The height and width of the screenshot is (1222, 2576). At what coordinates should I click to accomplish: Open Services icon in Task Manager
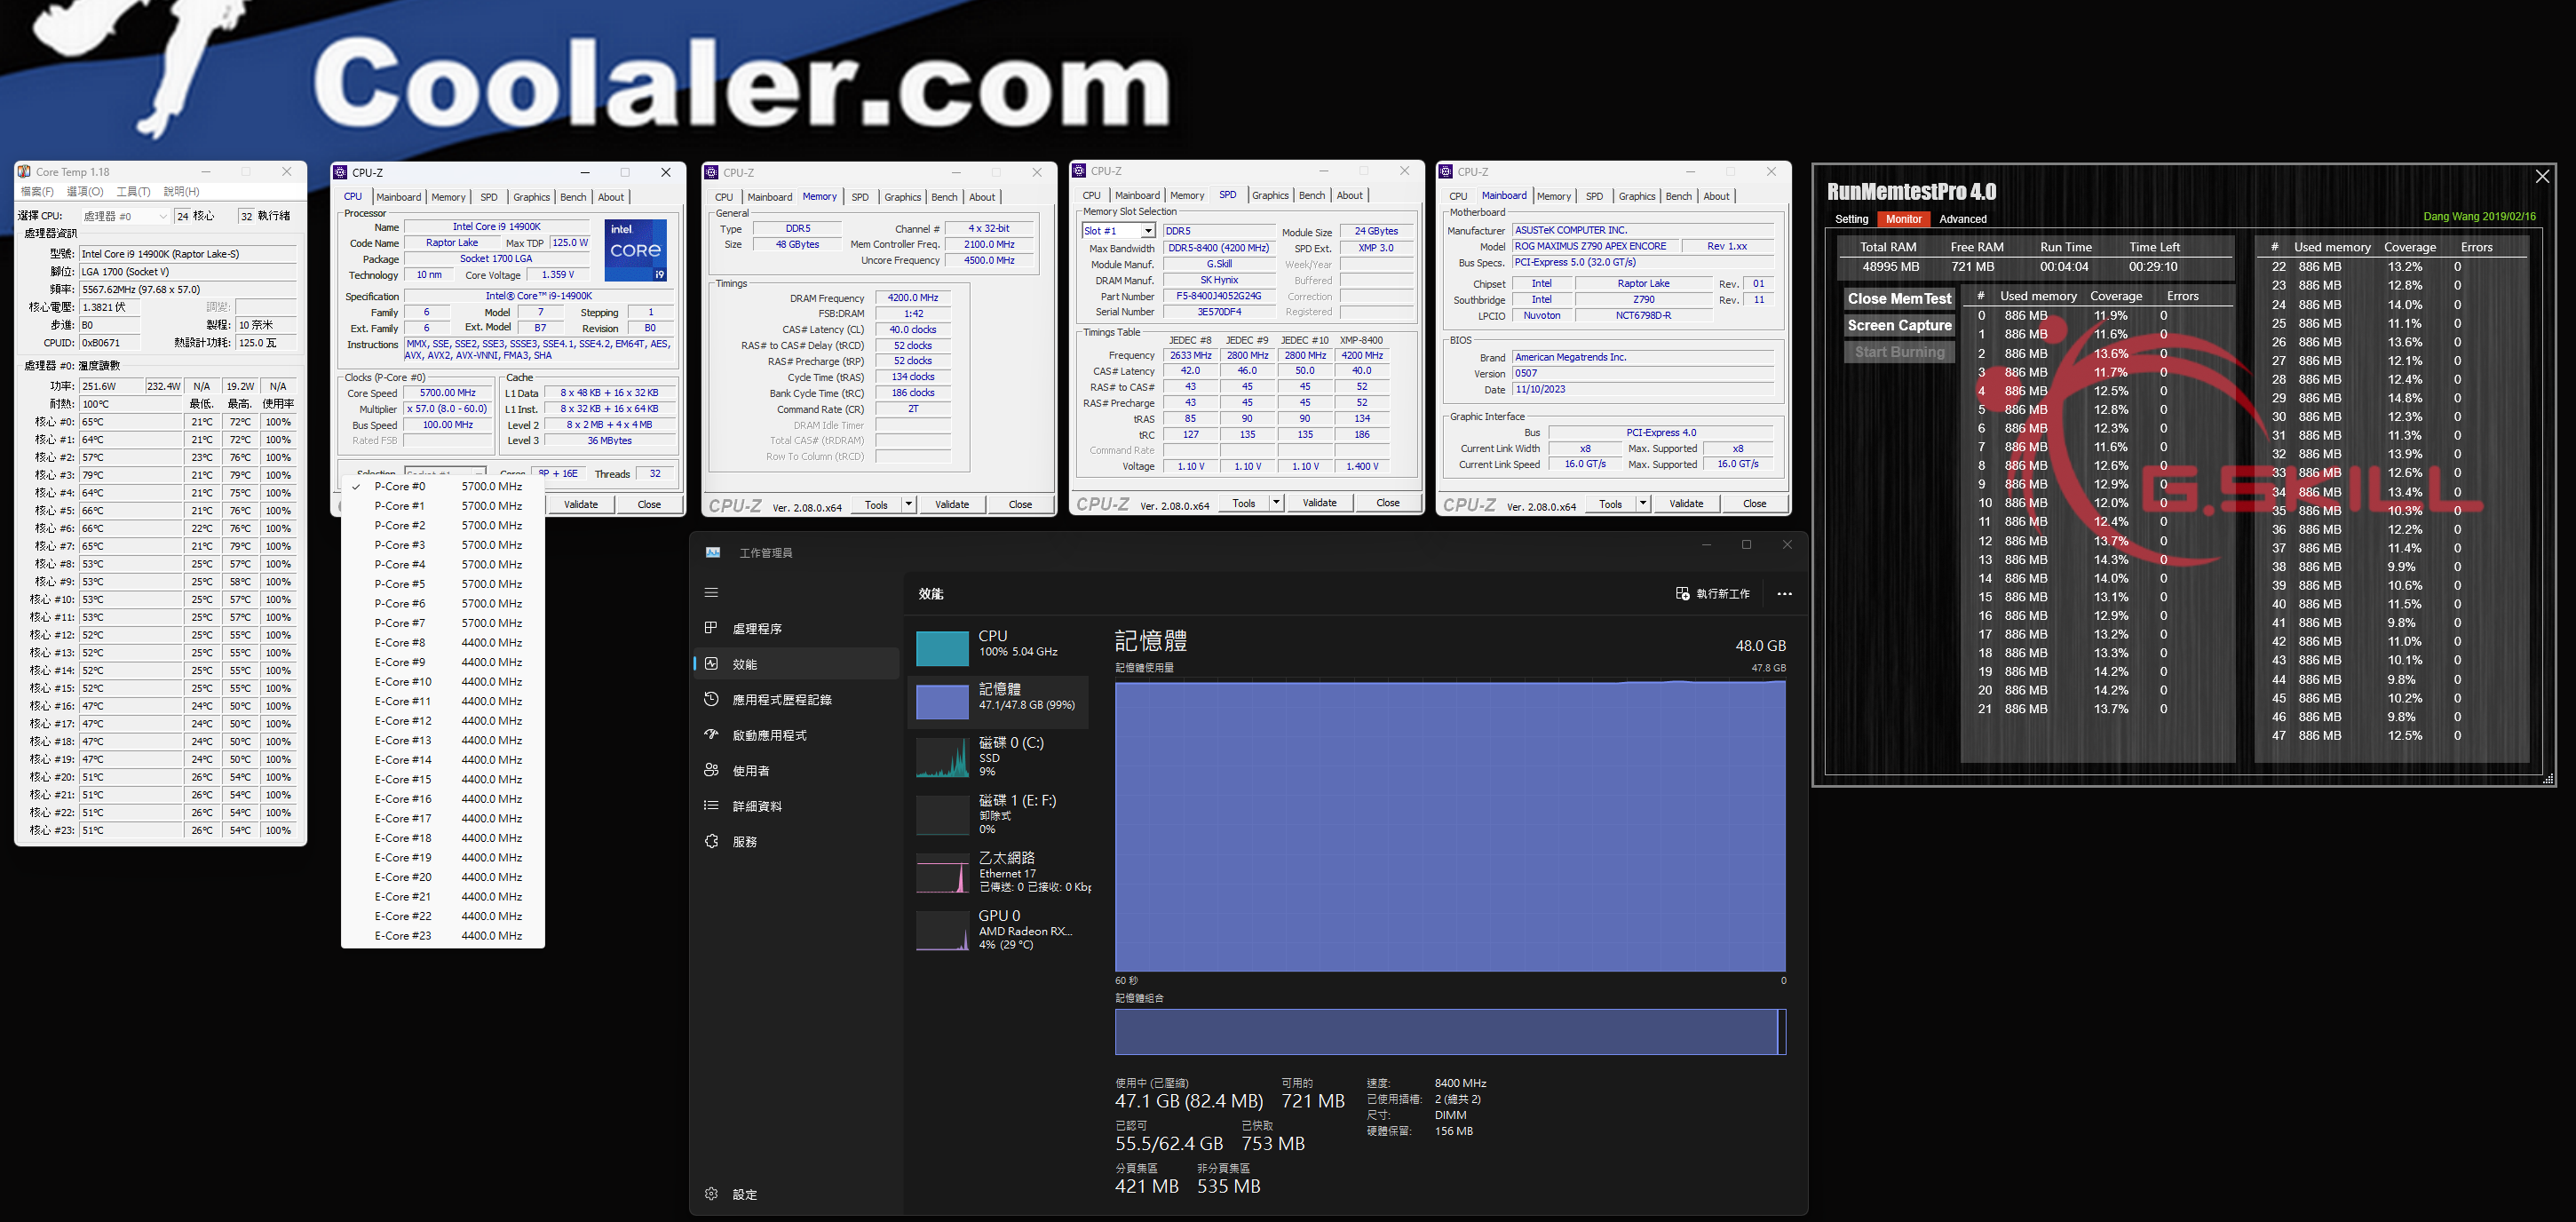711,841
